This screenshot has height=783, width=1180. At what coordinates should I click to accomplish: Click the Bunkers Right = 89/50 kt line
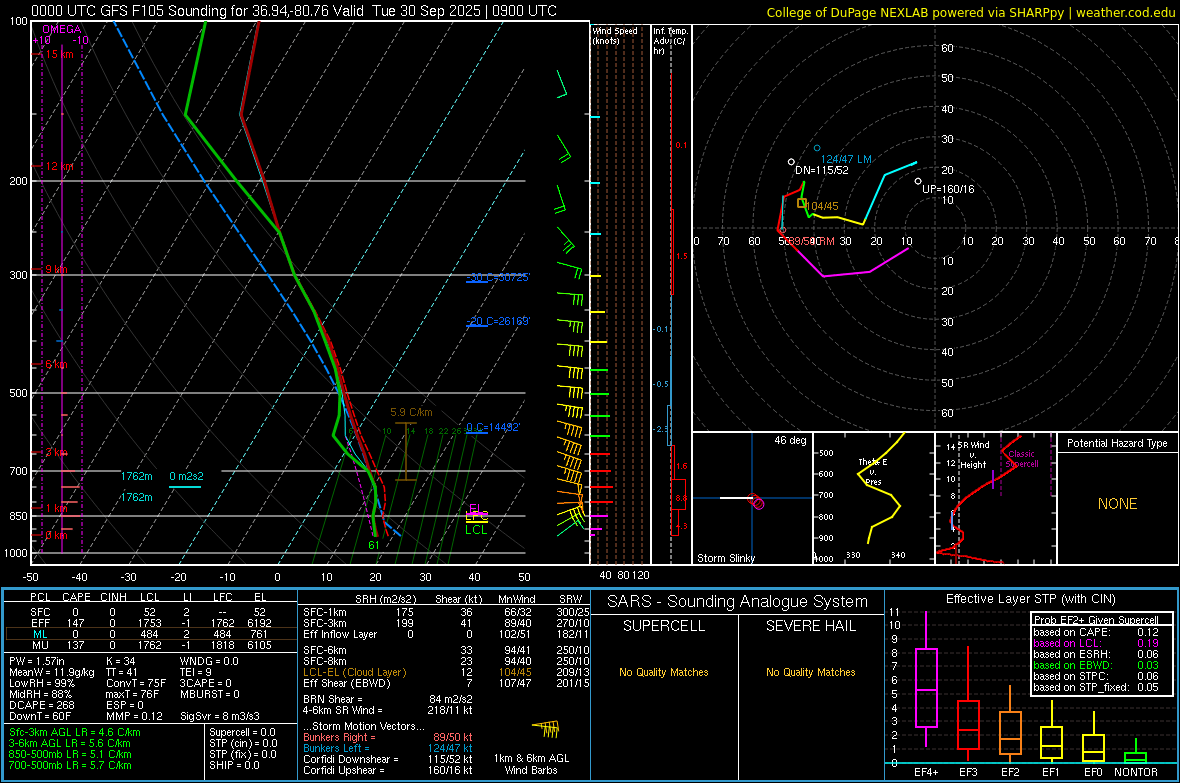(388, 737)
